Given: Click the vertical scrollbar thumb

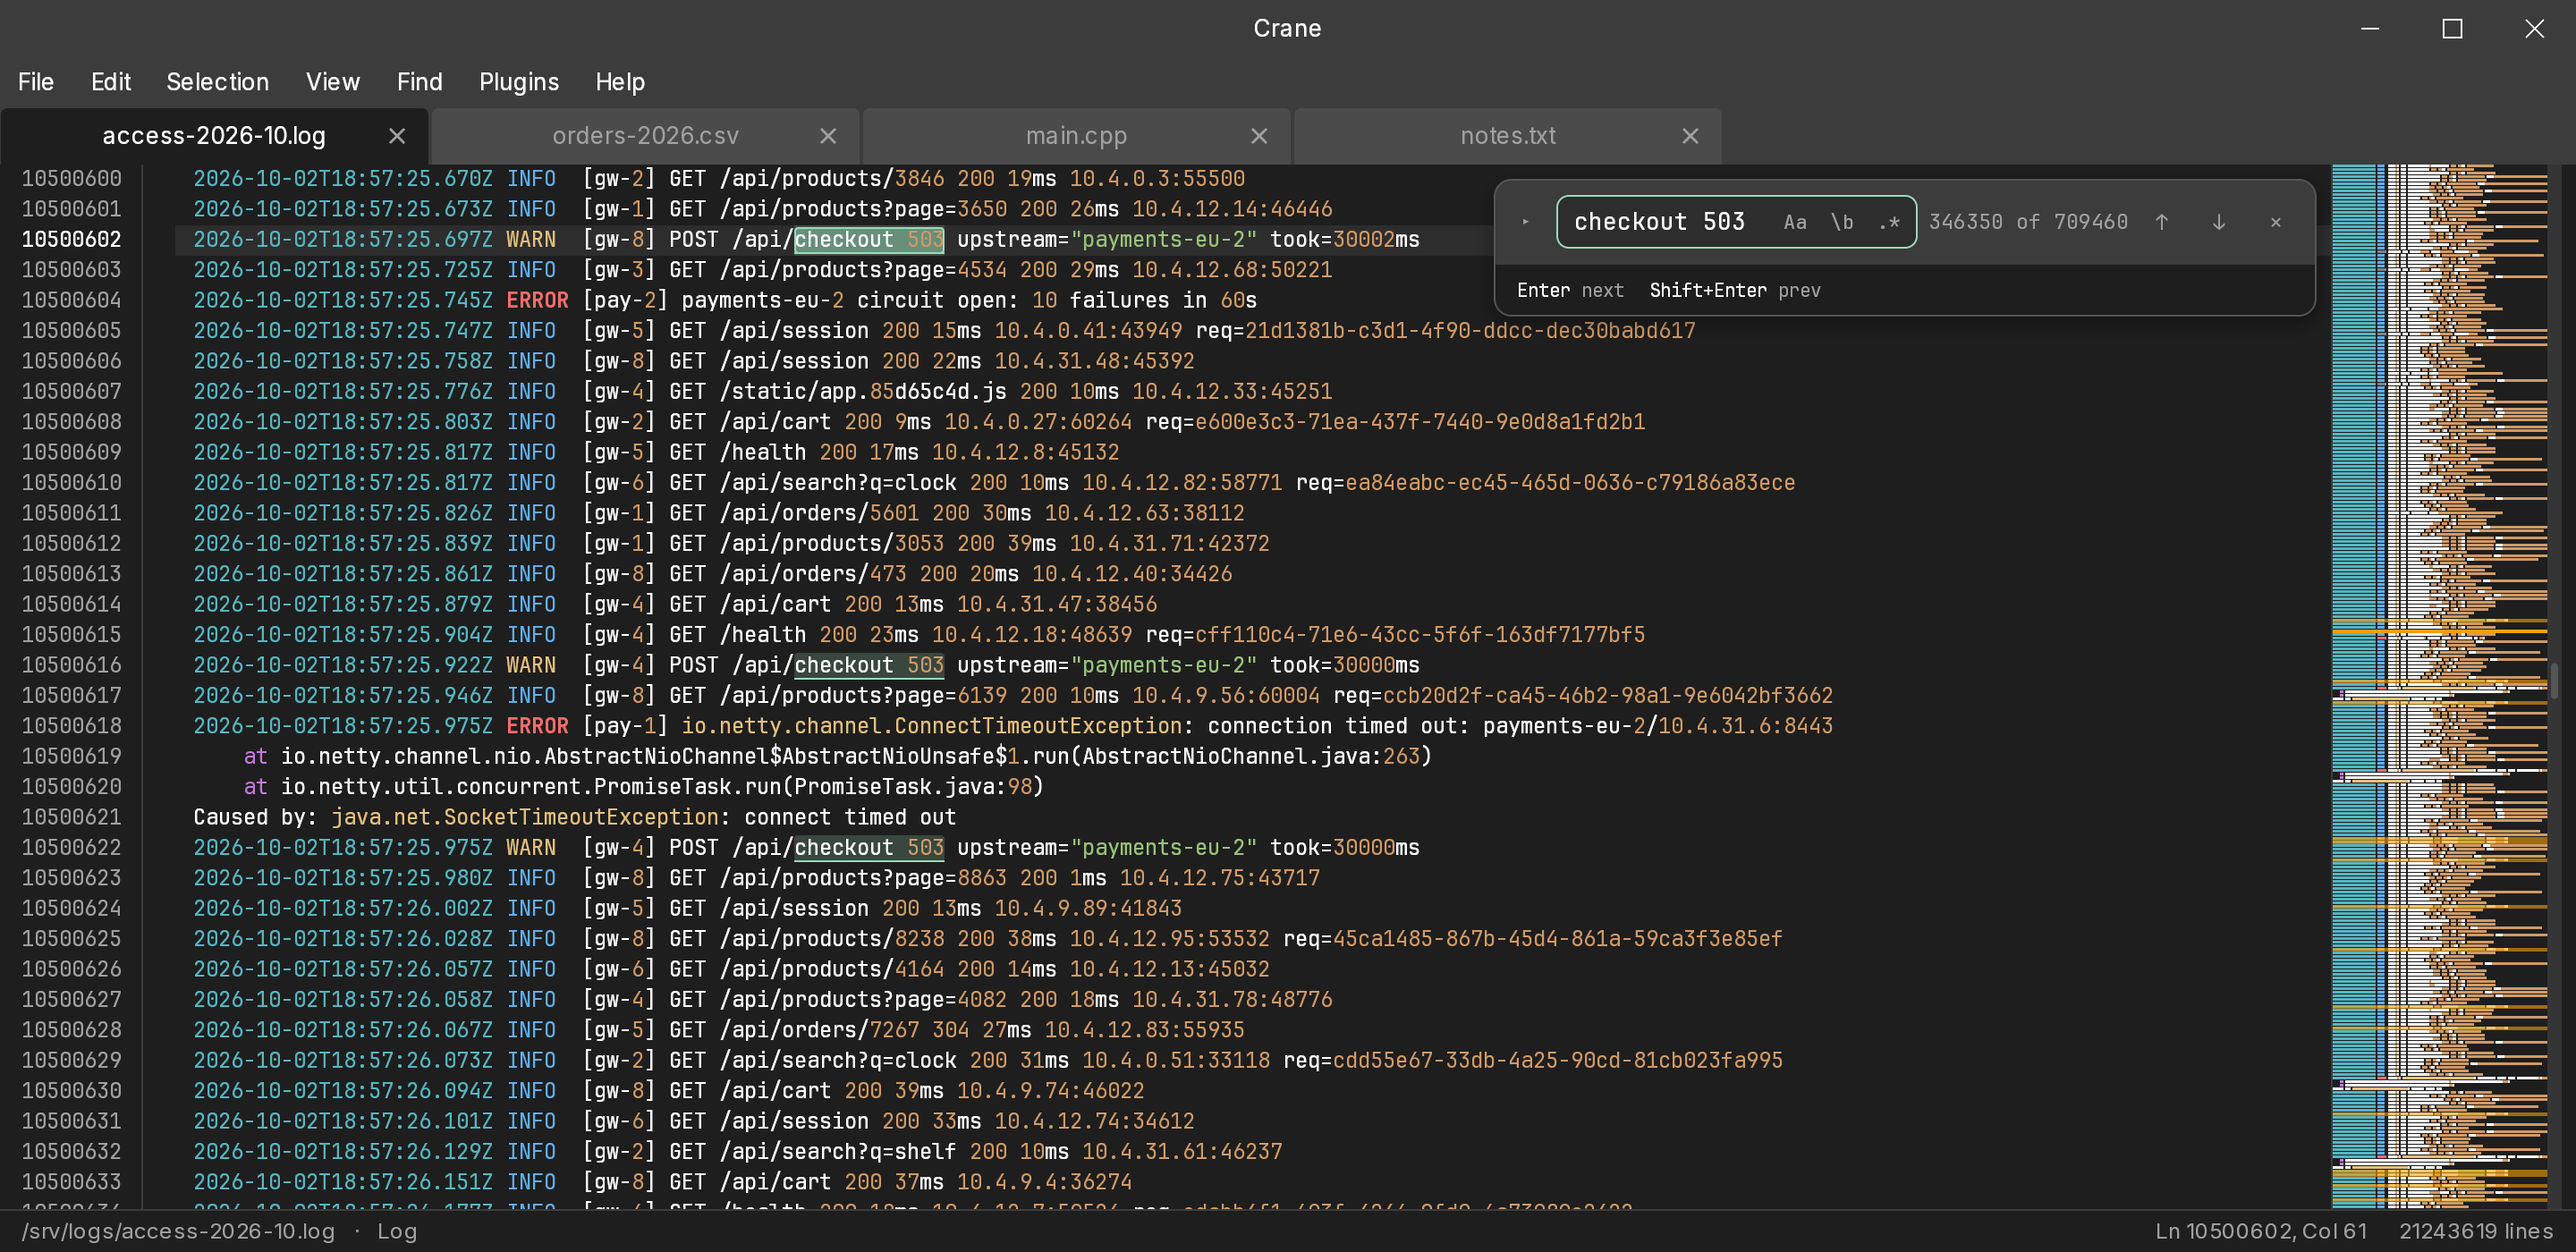Looking at the screenshot, I should [2554, 681].
